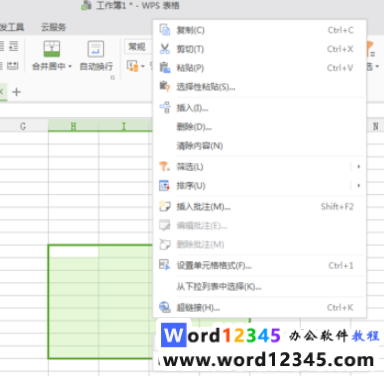Click the currency format icon under 常规
Screen dimensions: 384x376
[x=133, y=66]
